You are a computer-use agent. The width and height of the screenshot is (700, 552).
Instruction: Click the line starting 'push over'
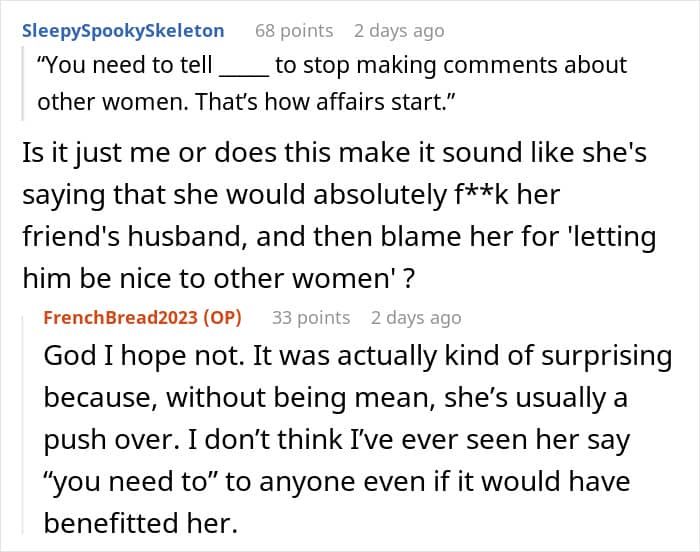tap(337, 440)
